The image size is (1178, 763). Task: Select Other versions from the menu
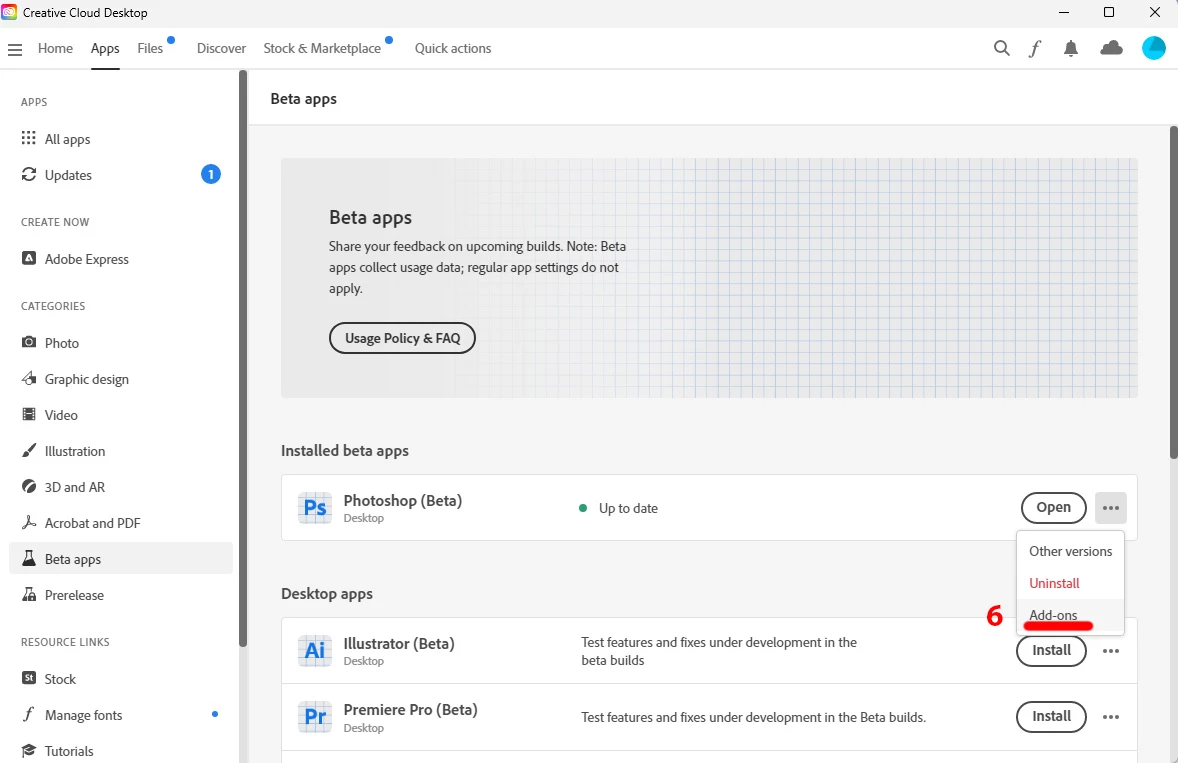(x=1070, y=551)
